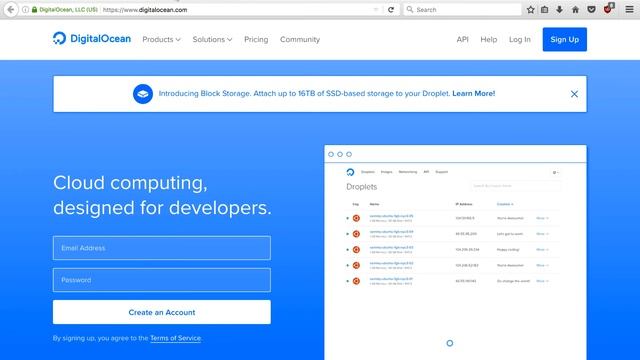
Task: Click the browser back arrow button
Action: [11, 9]
